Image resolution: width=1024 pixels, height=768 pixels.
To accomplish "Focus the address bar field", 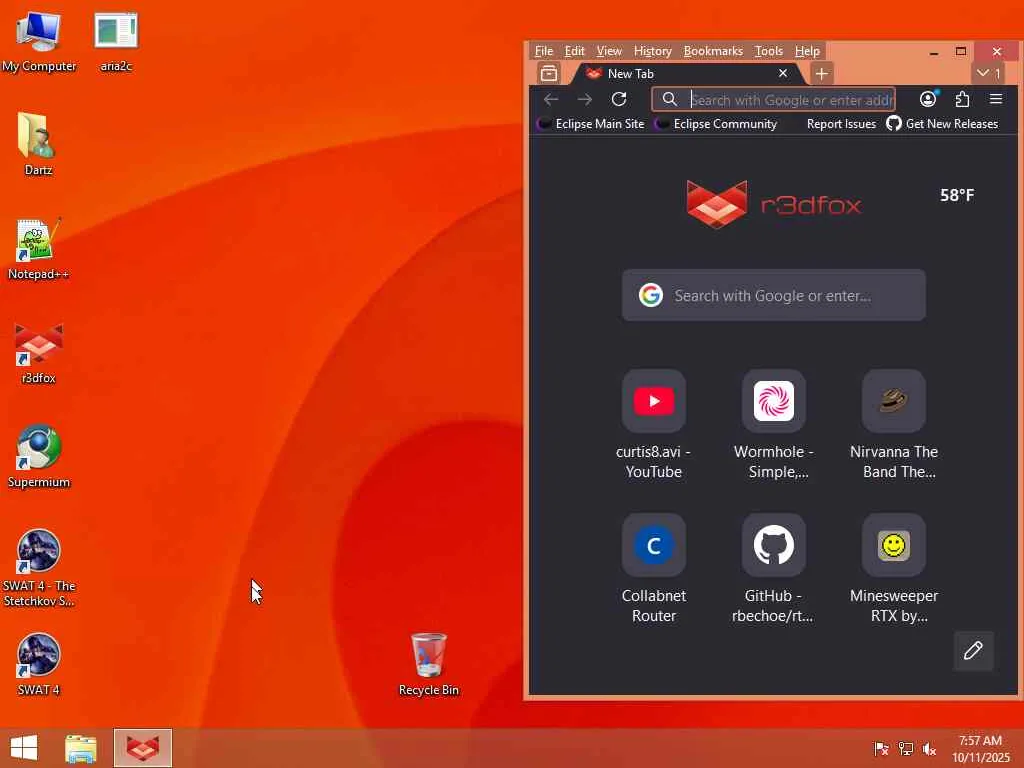I will point(773,99).
